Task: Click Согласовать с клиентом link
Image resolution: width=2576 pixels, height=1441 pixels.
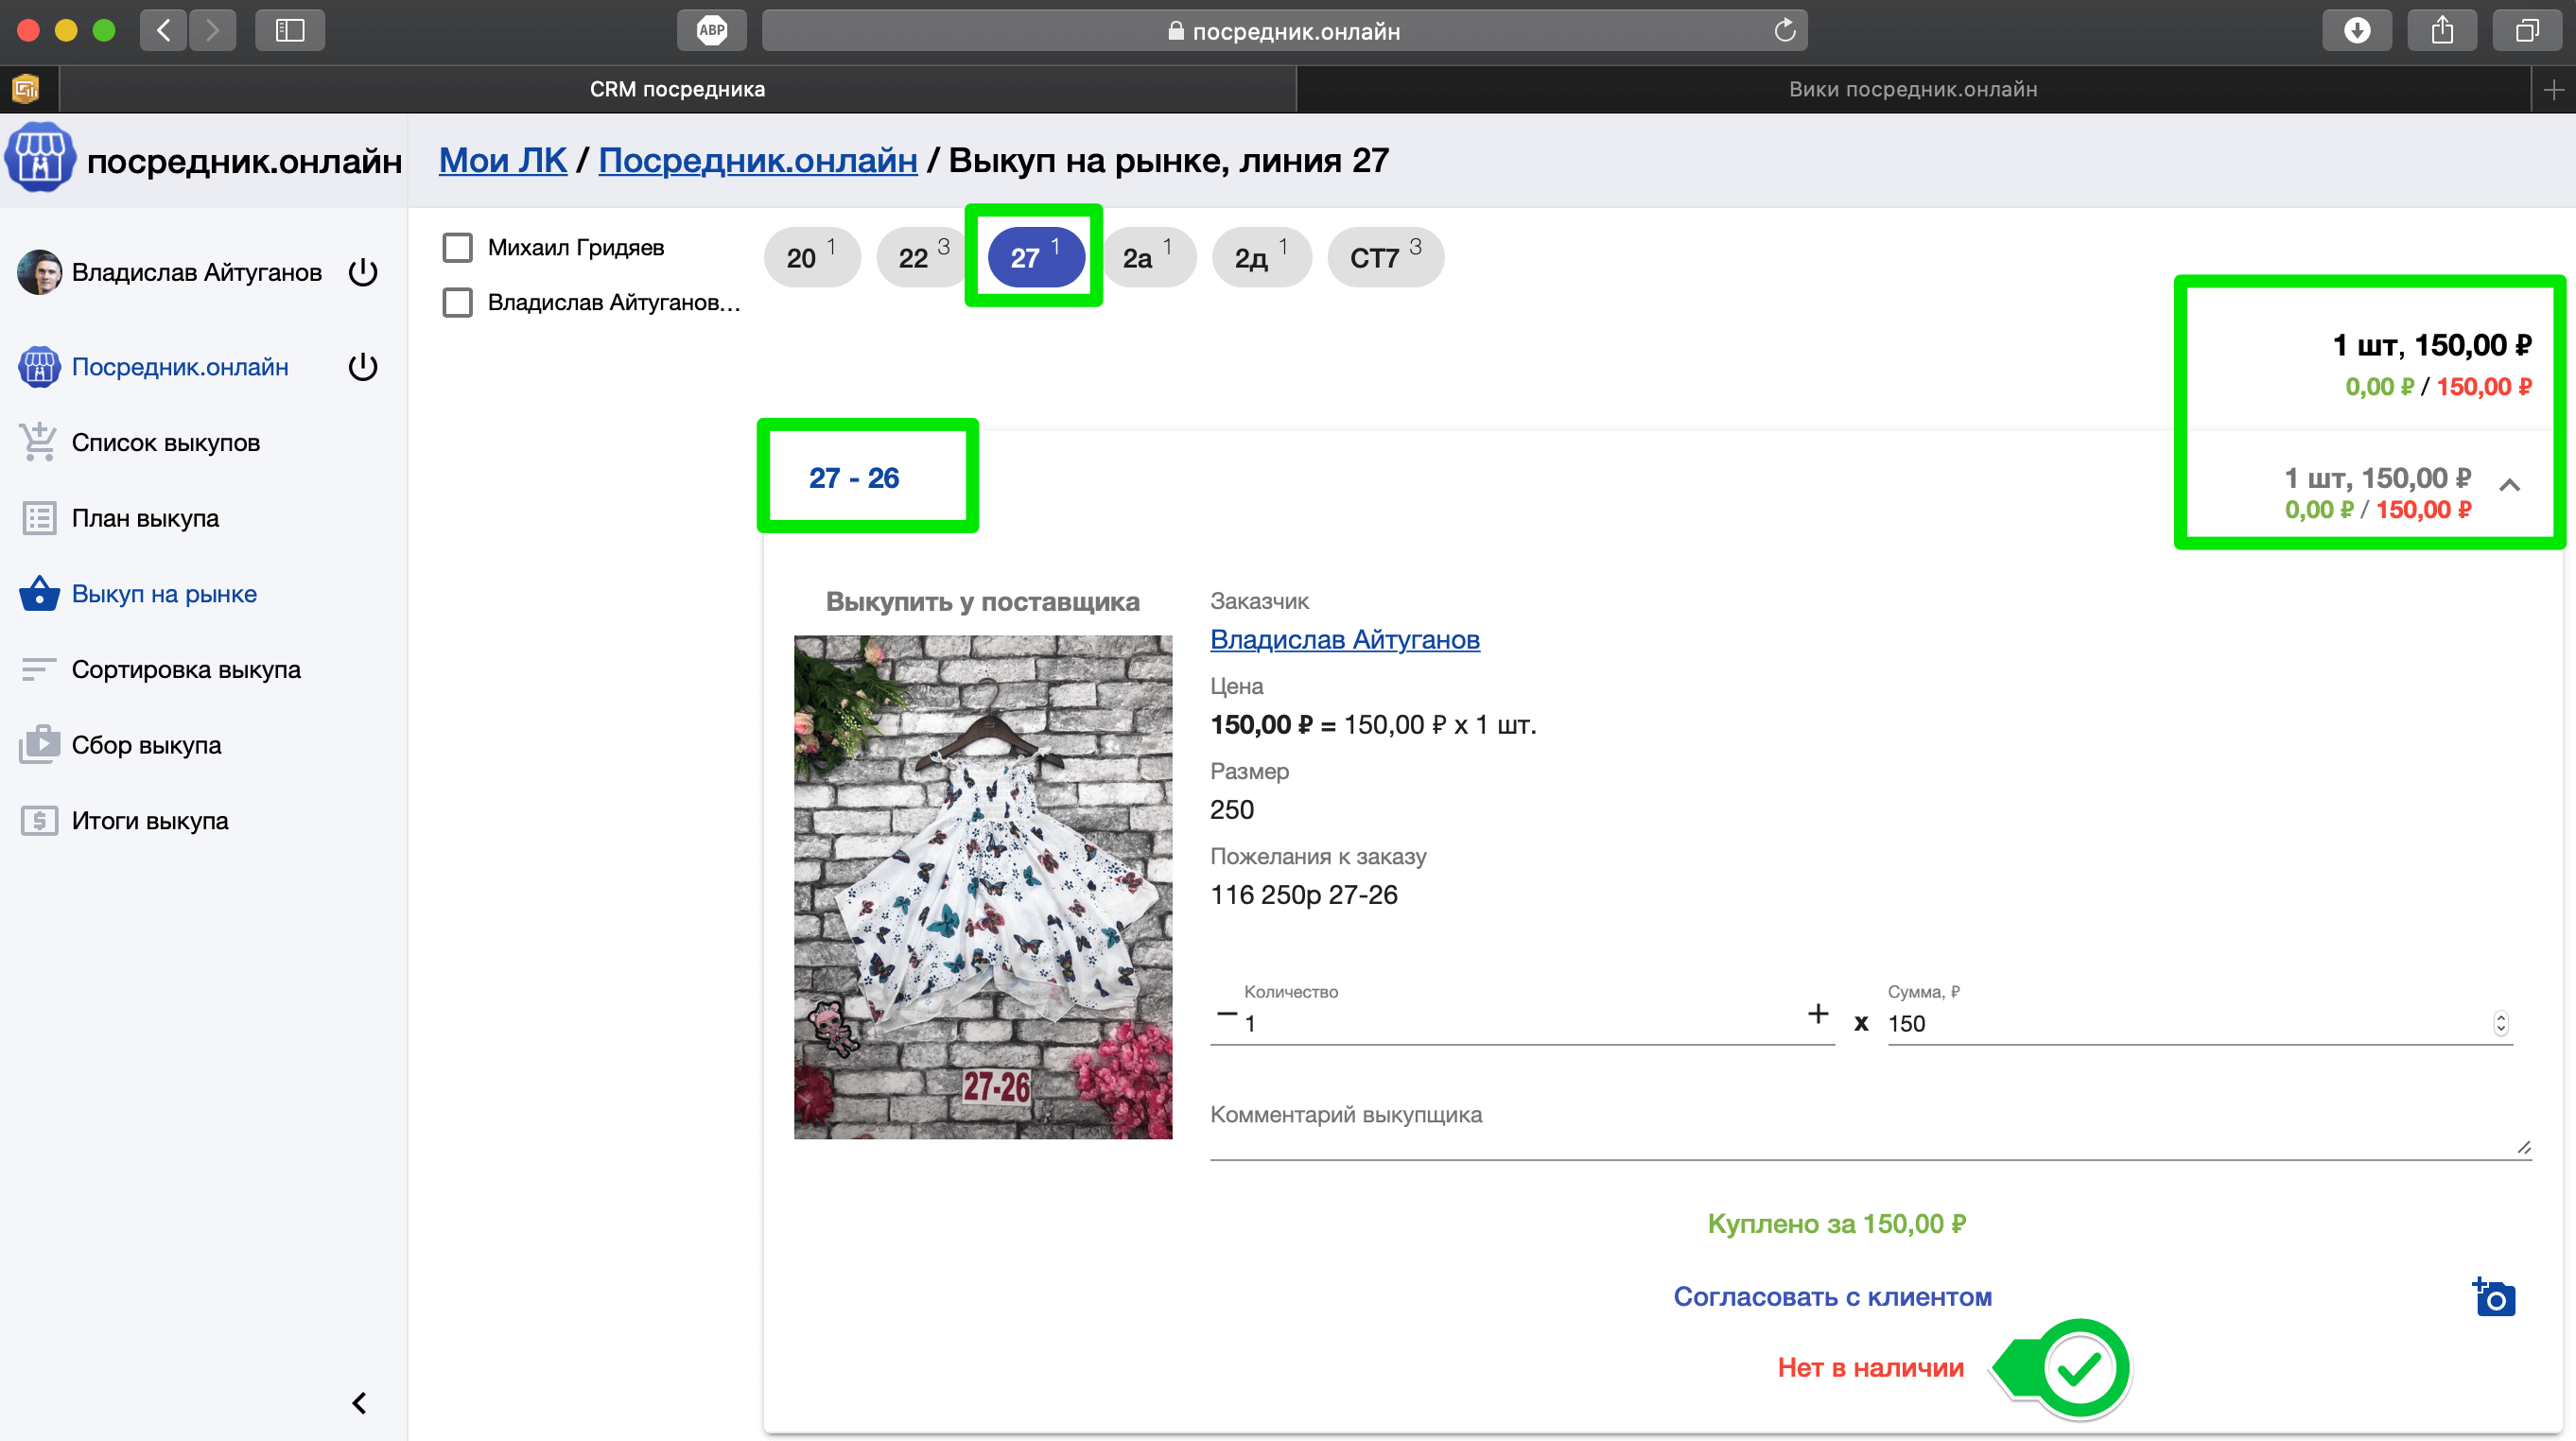Action: point(1832,1297)
